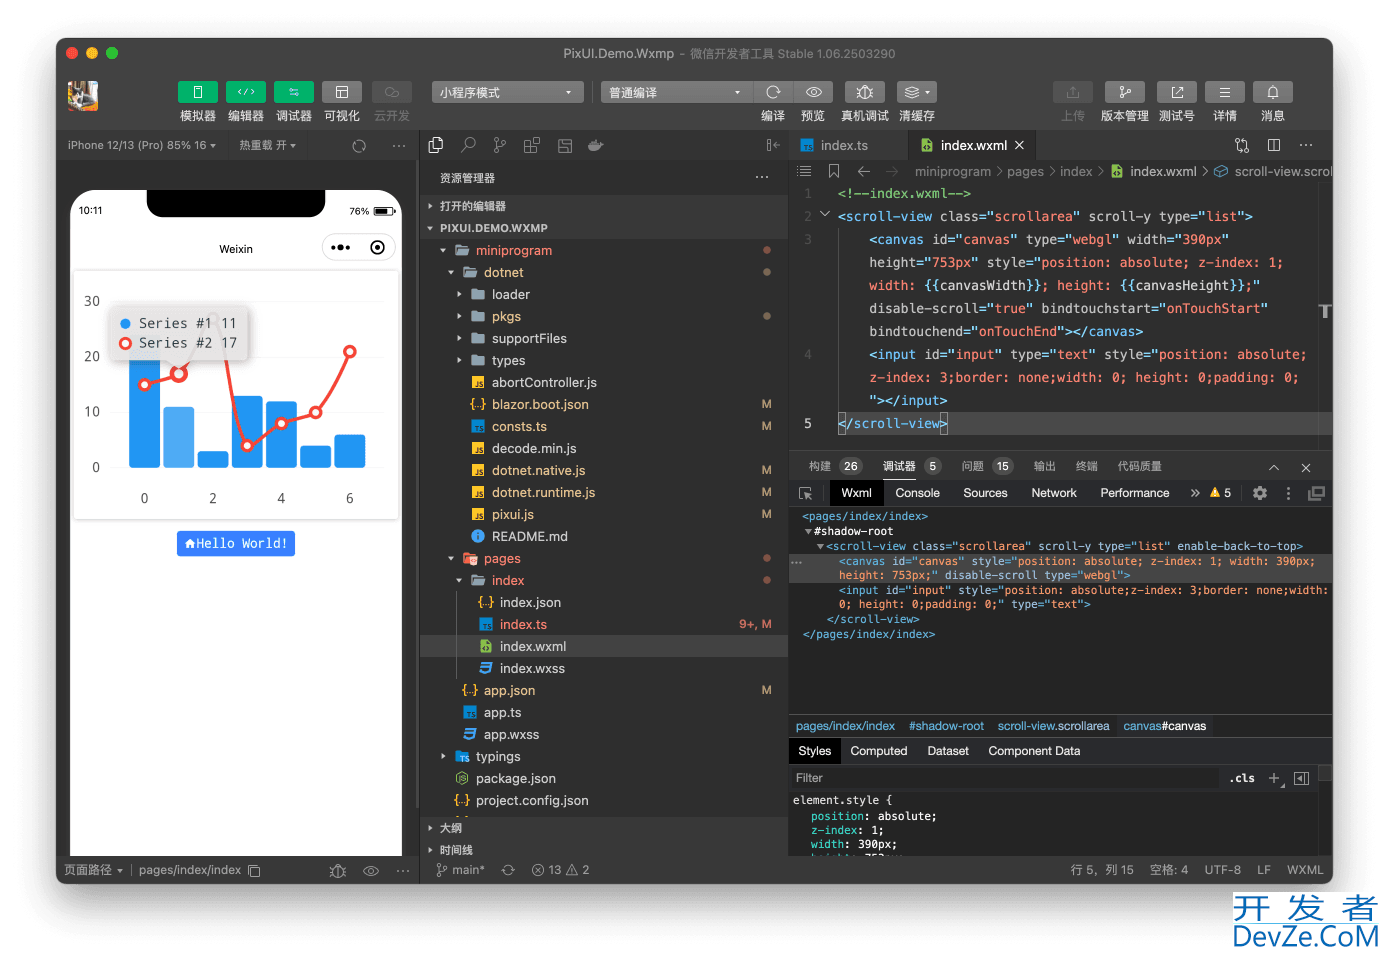Viewport: 1389px width, 958px height.
Task: Click the main* git branch status item
Action: [x=460, y=870]
